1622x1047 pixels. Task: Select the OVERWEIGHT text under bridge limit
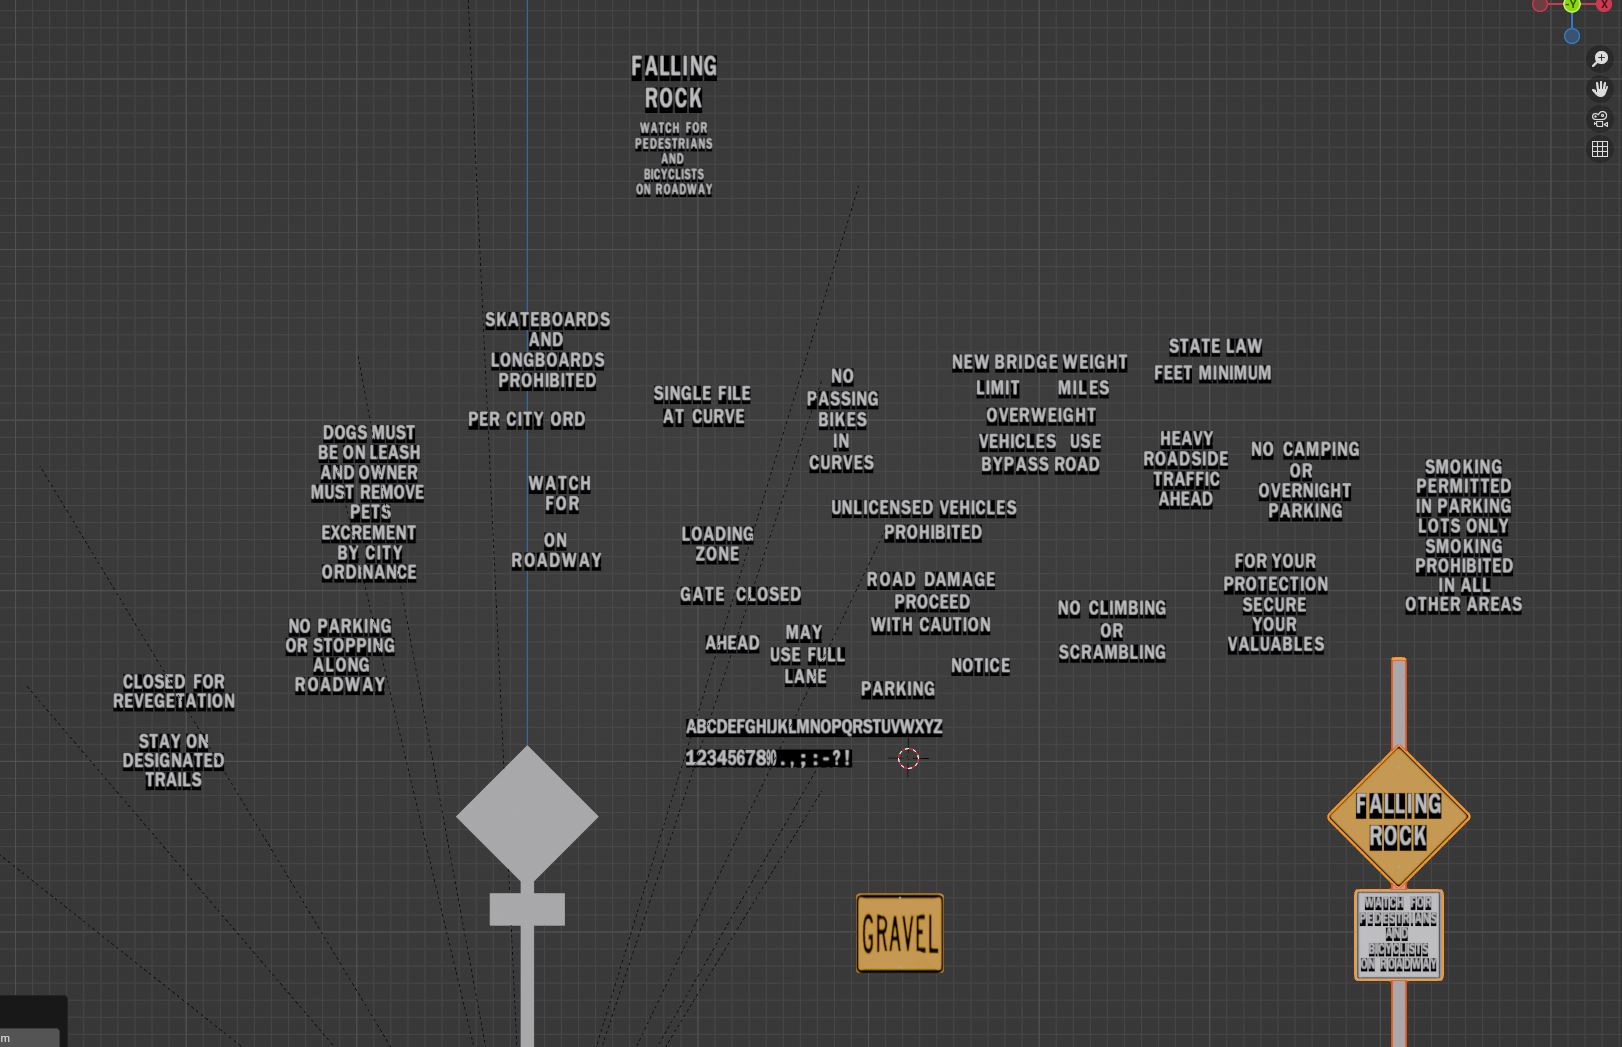pyautogui.click(x=1041, y=415)
